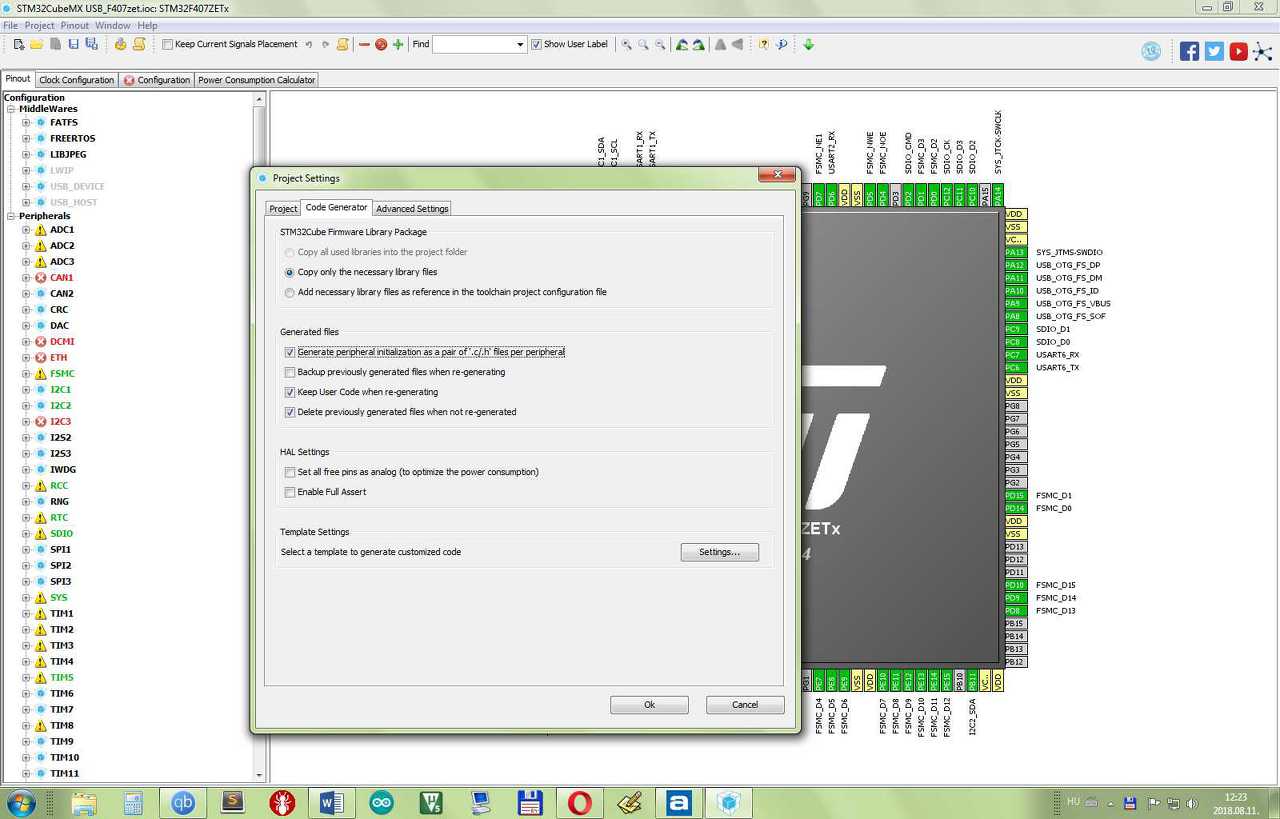The width and height of the screenshot is (1280, 819).
Task: Click the green plus toolbar icon
Action: tap(398, 44)
